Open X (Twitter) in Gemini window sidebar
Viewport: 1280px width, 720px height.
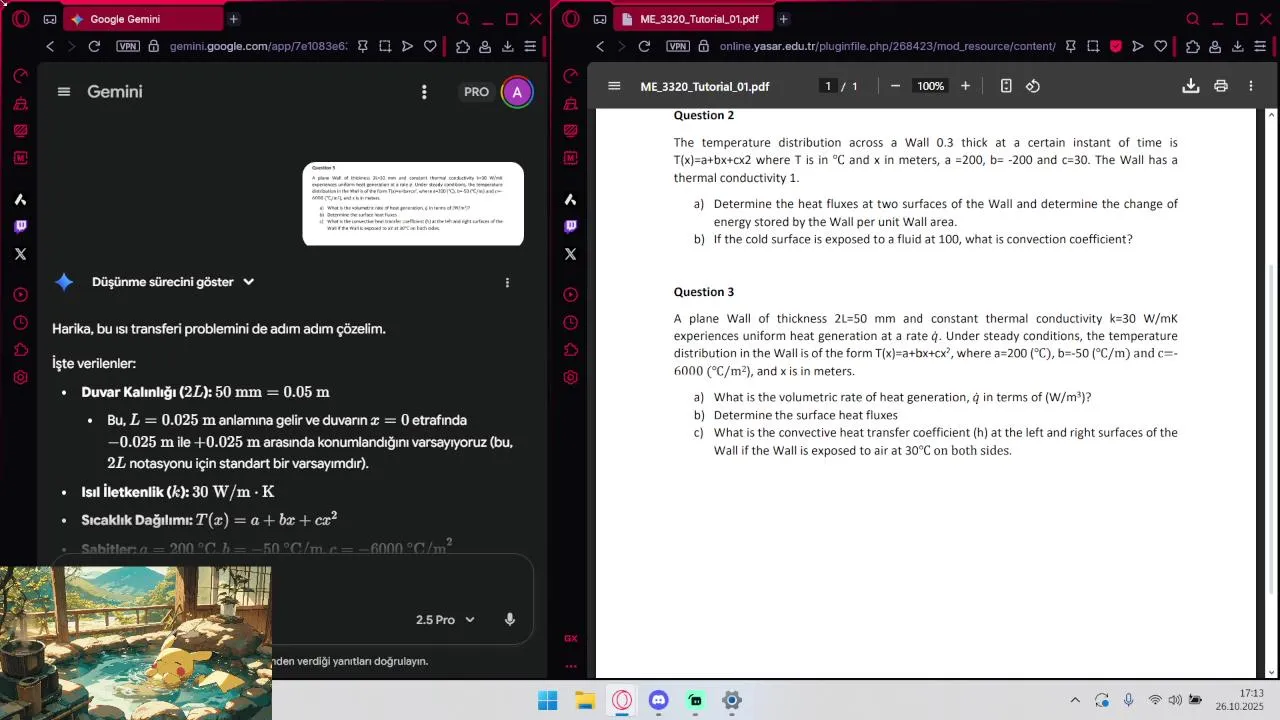(x=21, y=254)
